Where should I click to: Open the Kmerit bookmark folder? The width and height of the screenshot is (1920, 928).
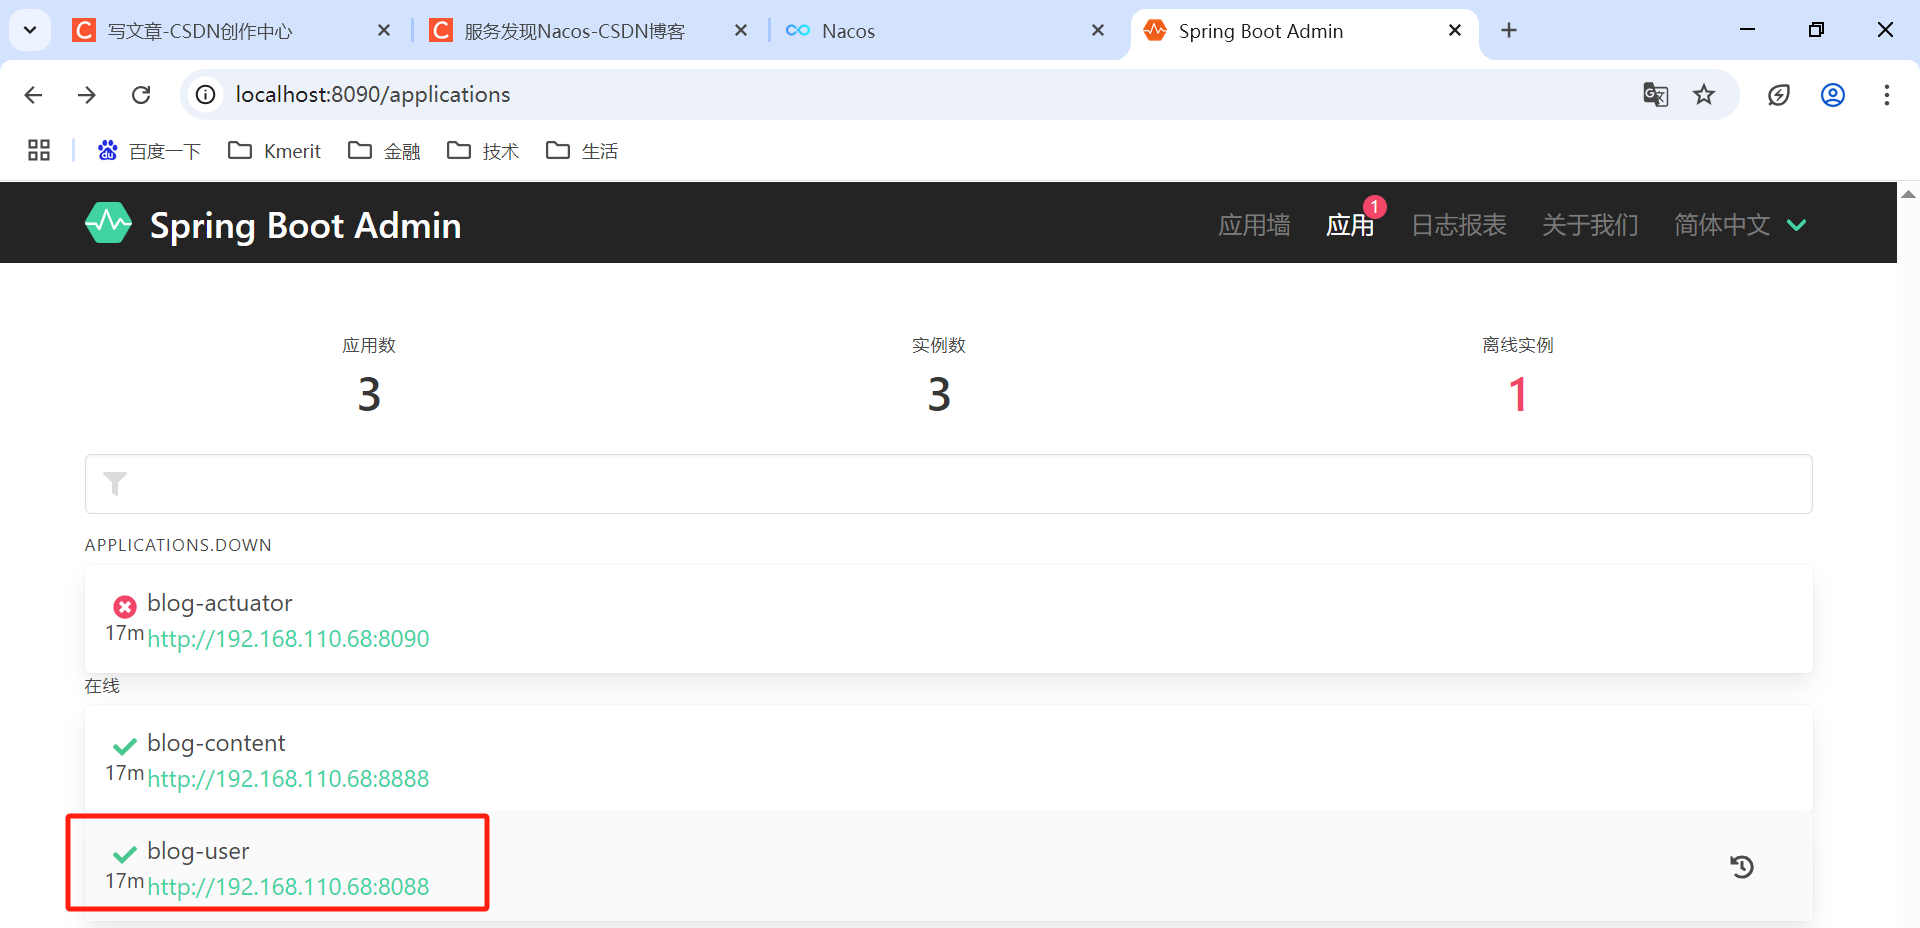click(x=274, y=151)
